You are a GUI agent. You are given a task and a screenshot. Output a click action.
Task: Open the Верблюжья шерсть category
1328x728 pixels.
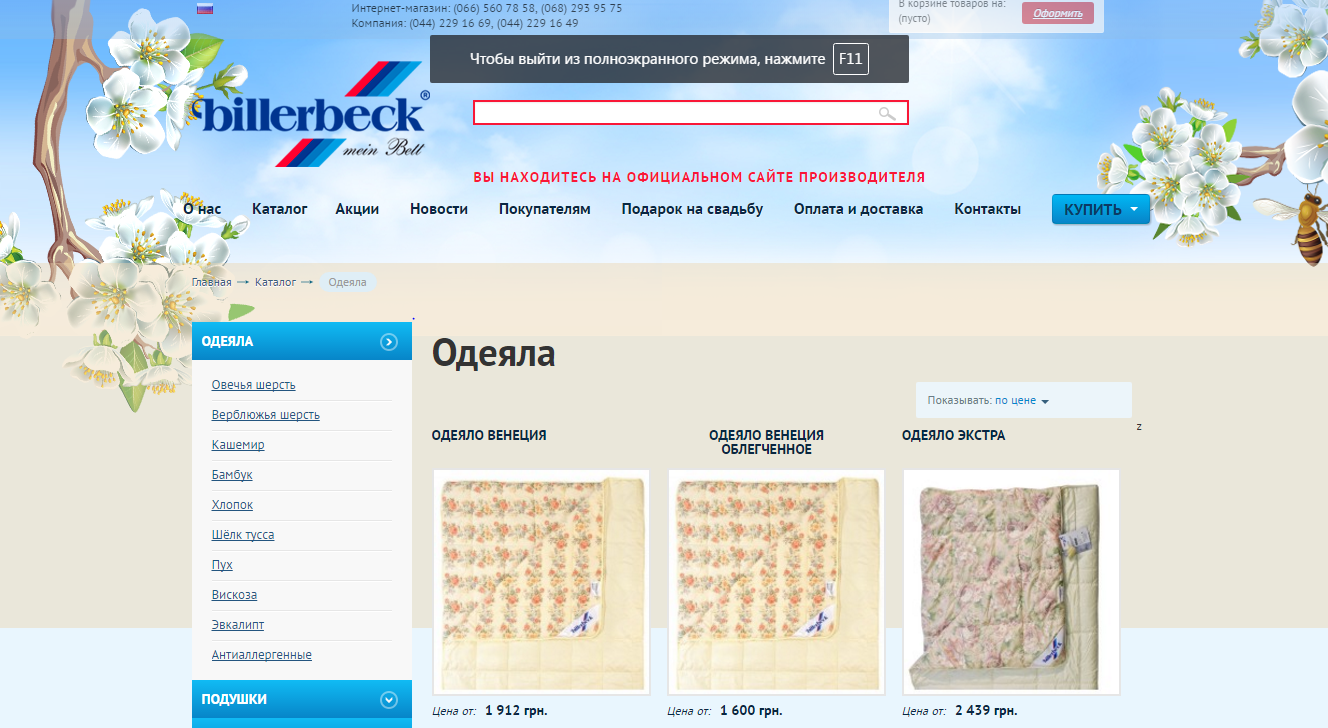click(265, 415)
